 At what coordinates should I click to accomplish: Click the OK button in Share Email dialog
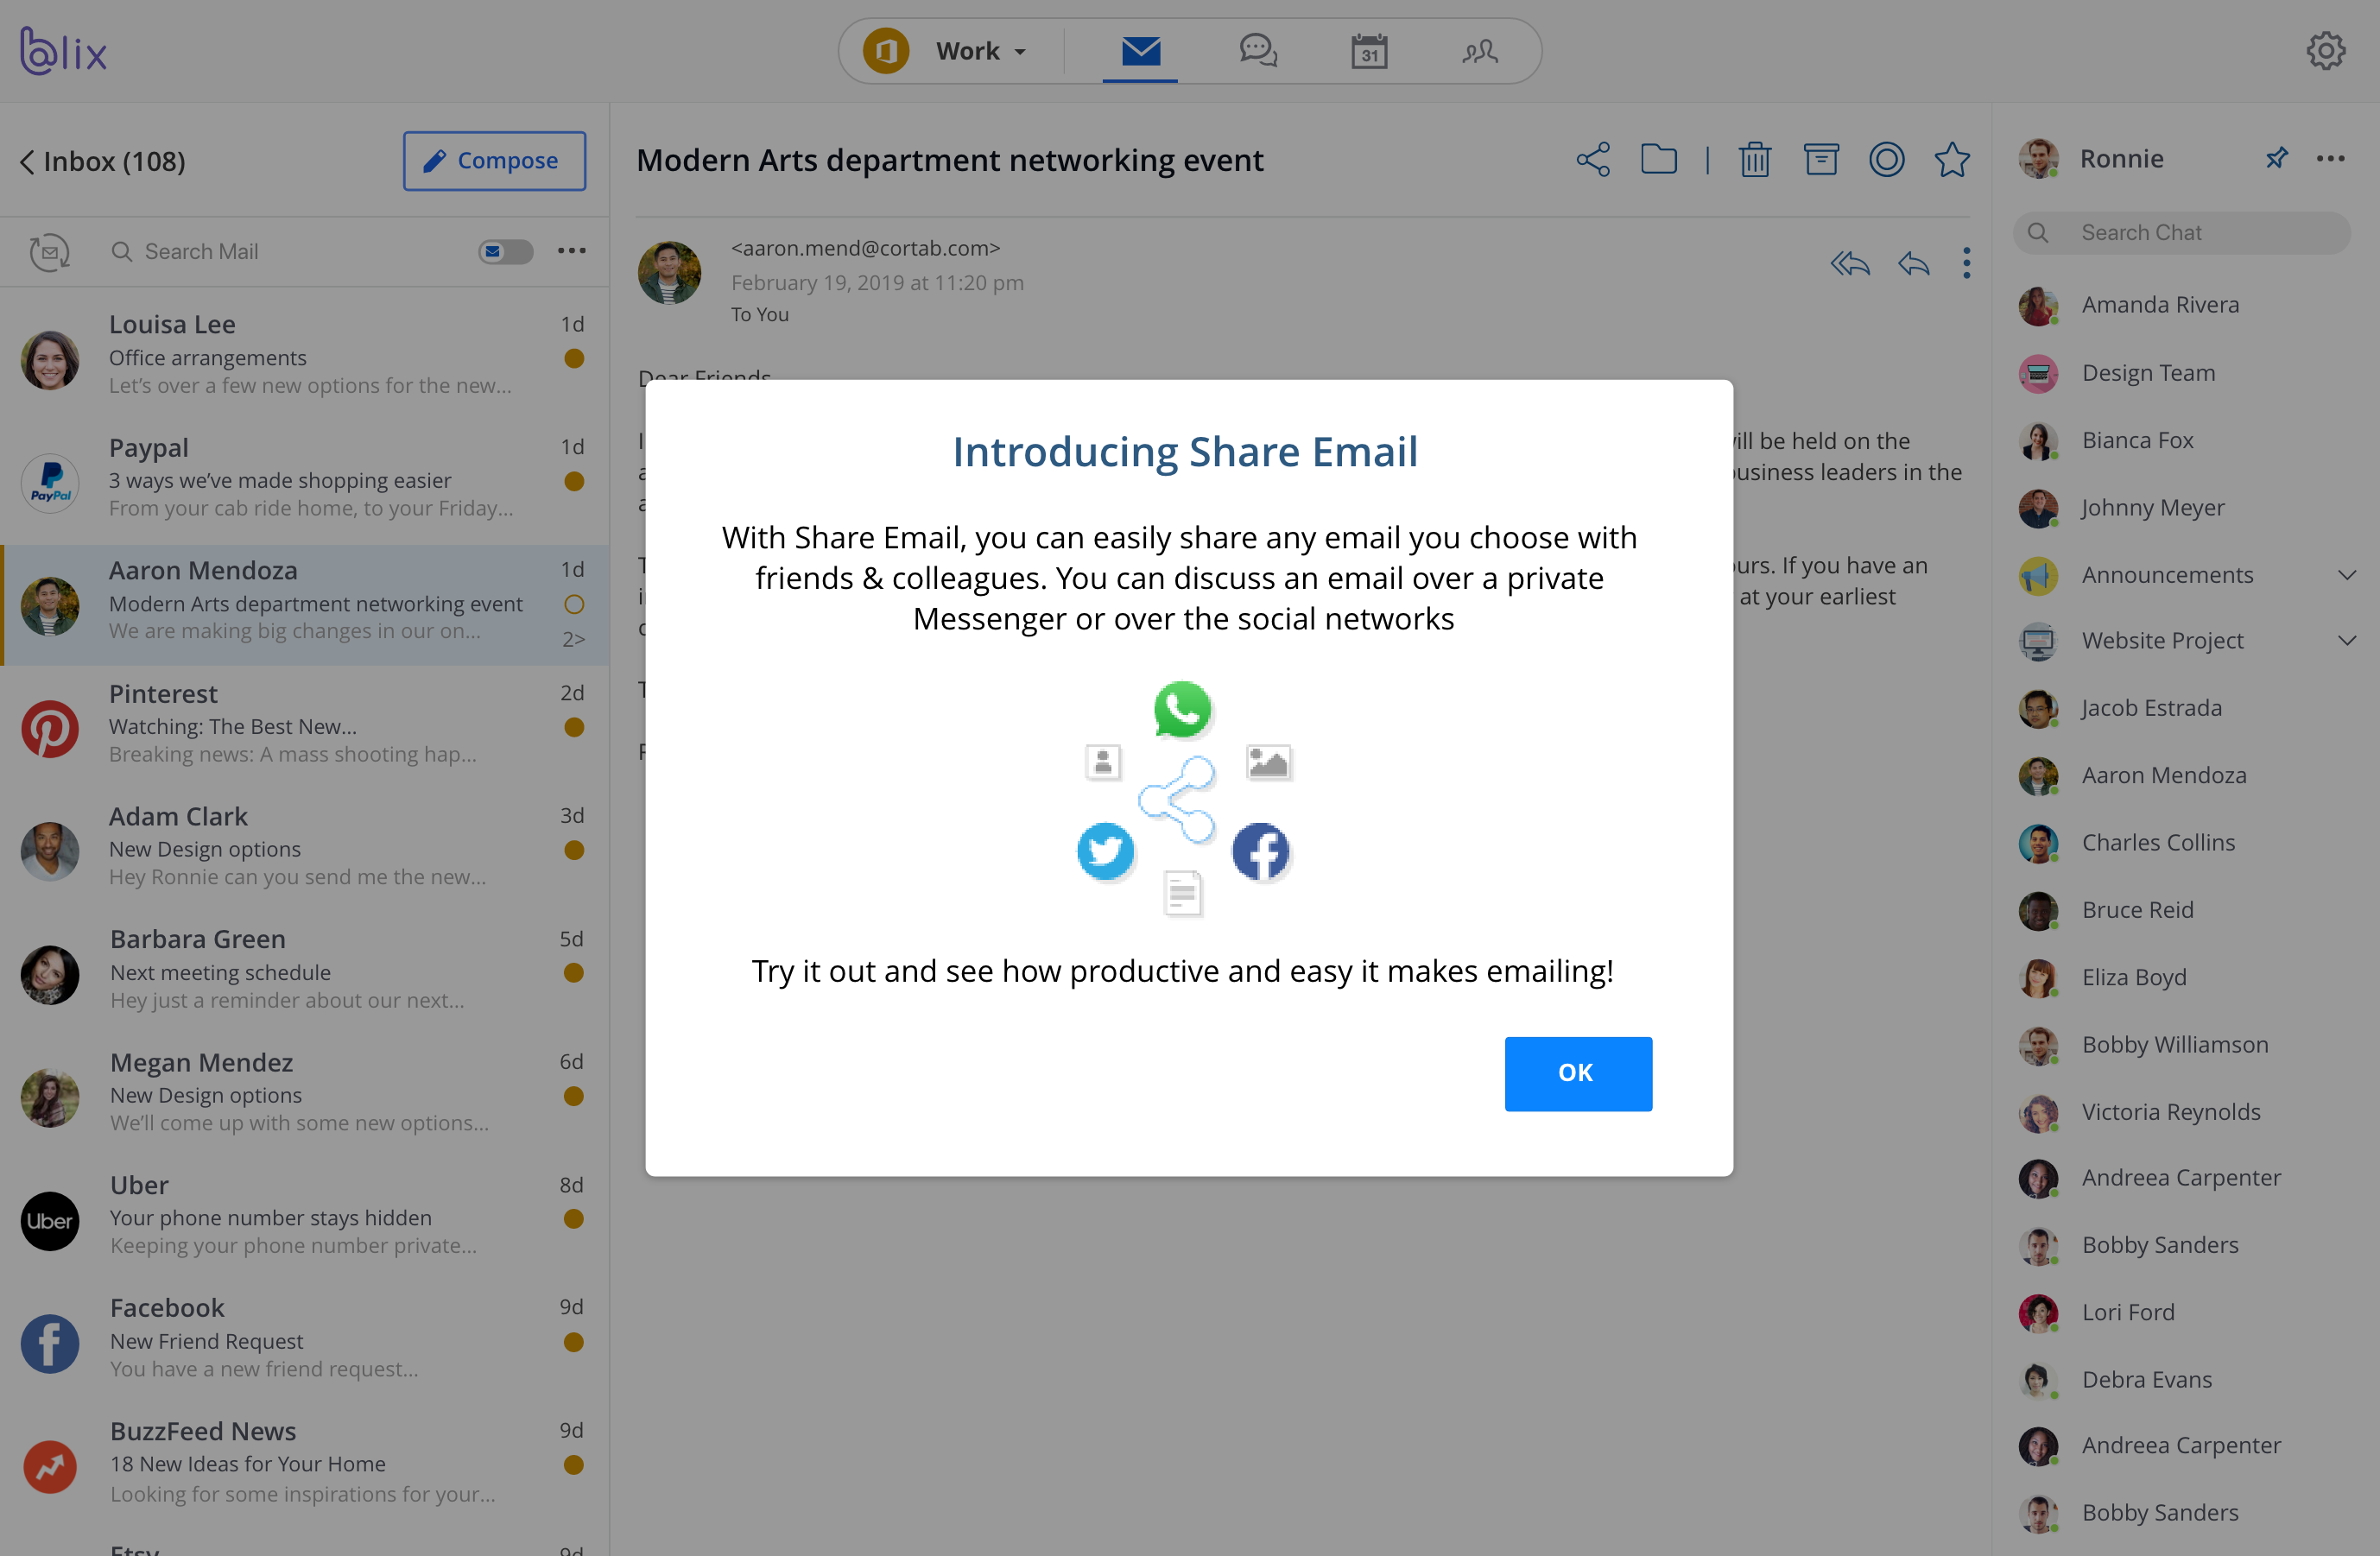tap(1578, 1073)
